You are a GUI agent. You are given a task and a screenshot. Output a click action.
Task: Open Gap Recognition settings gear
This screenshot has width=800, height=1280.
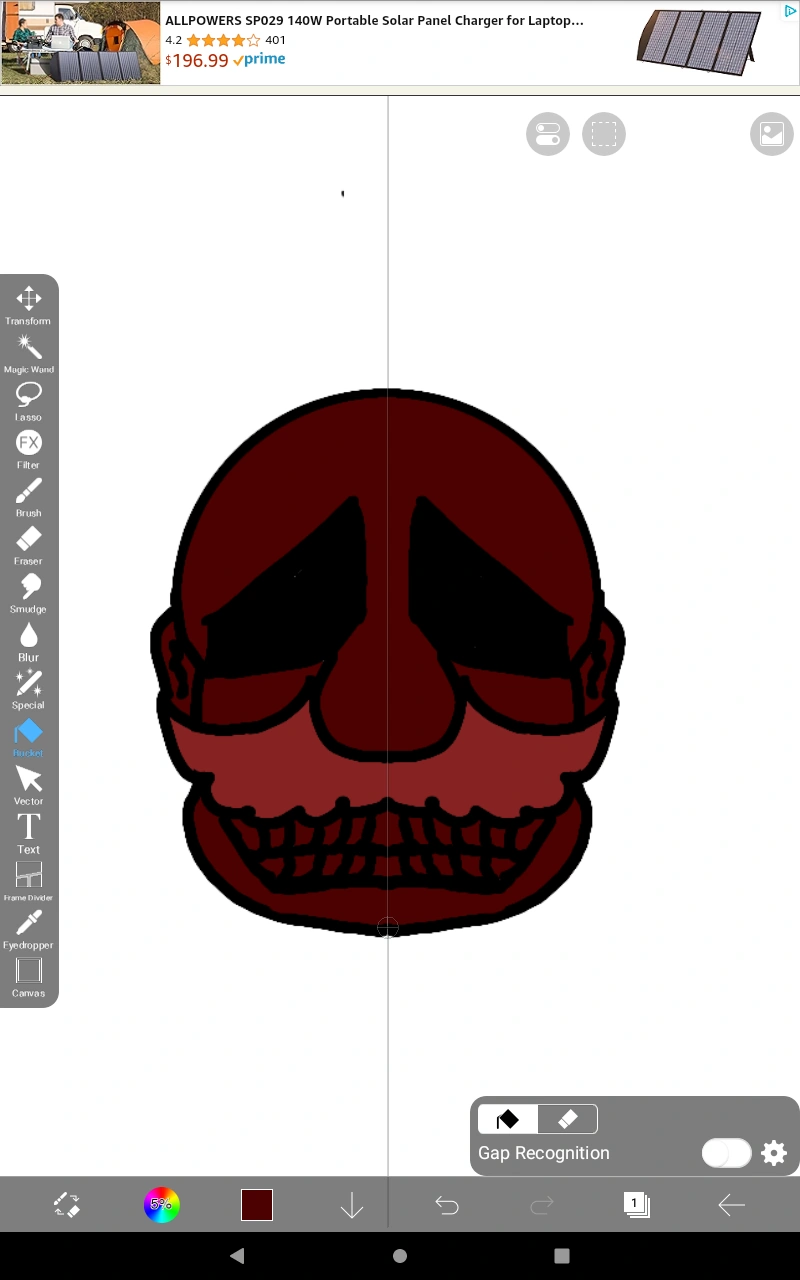click(774, 1153)
